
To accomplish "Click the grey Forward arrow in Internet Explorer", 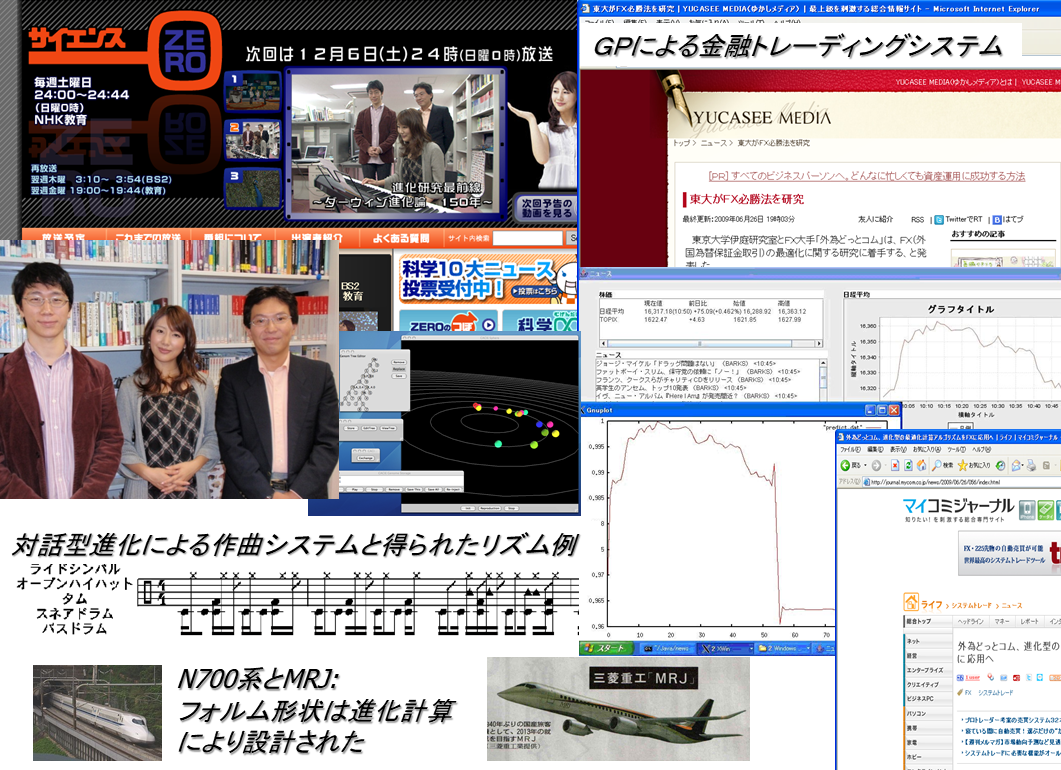I will pyautogui.click(x=876, y=466).
